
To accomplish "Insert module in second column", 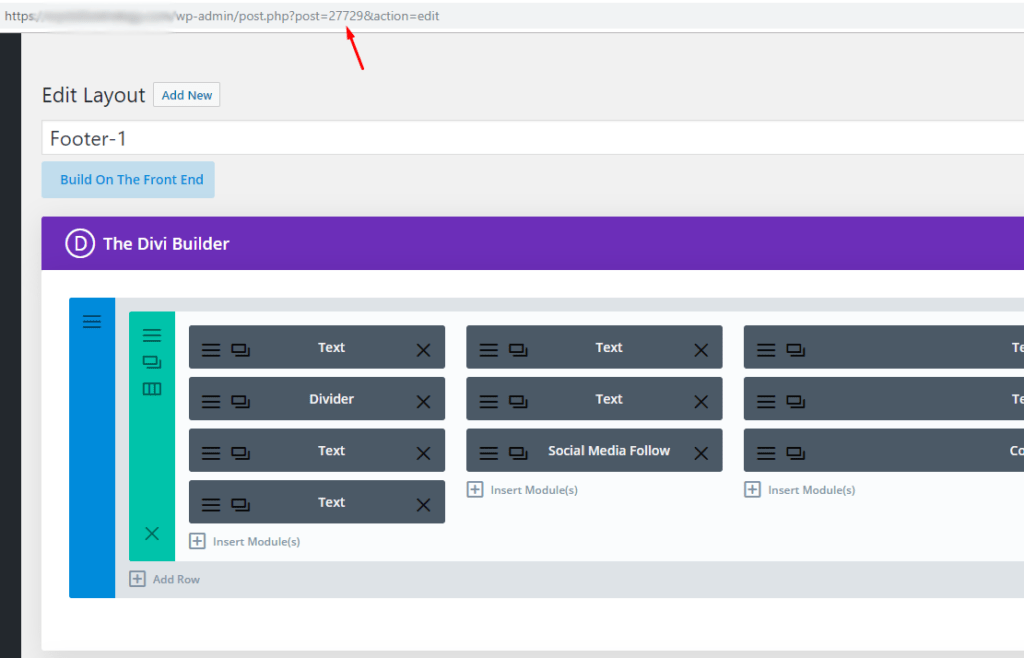I will coord(523,490).
